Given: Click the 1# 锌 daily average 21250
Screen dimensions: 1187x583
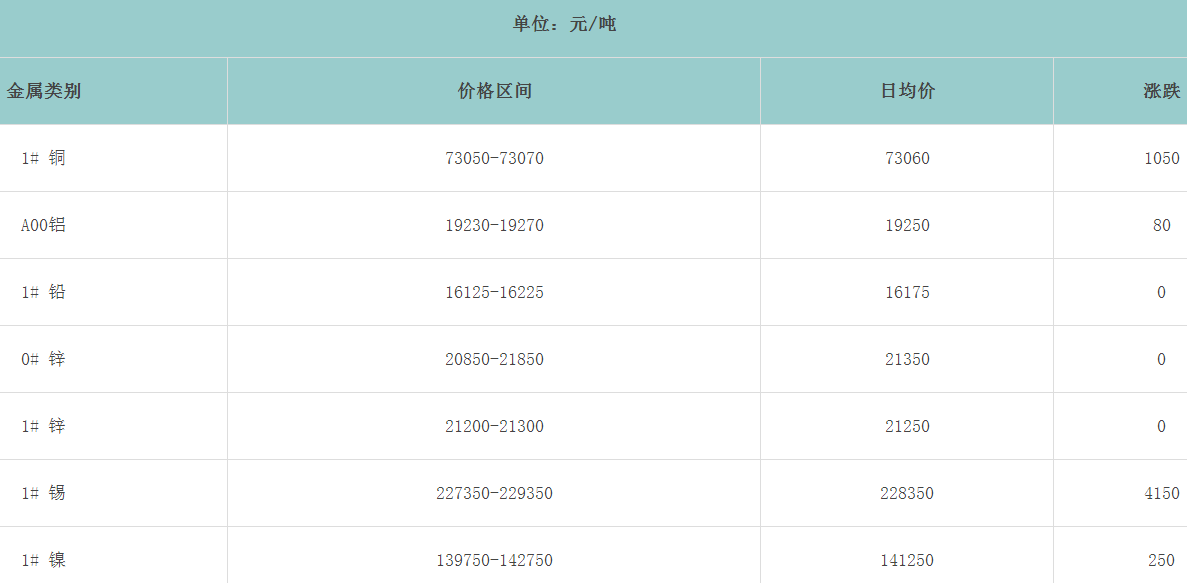Looking at the screenshot, I should click(x=907, y=426).
